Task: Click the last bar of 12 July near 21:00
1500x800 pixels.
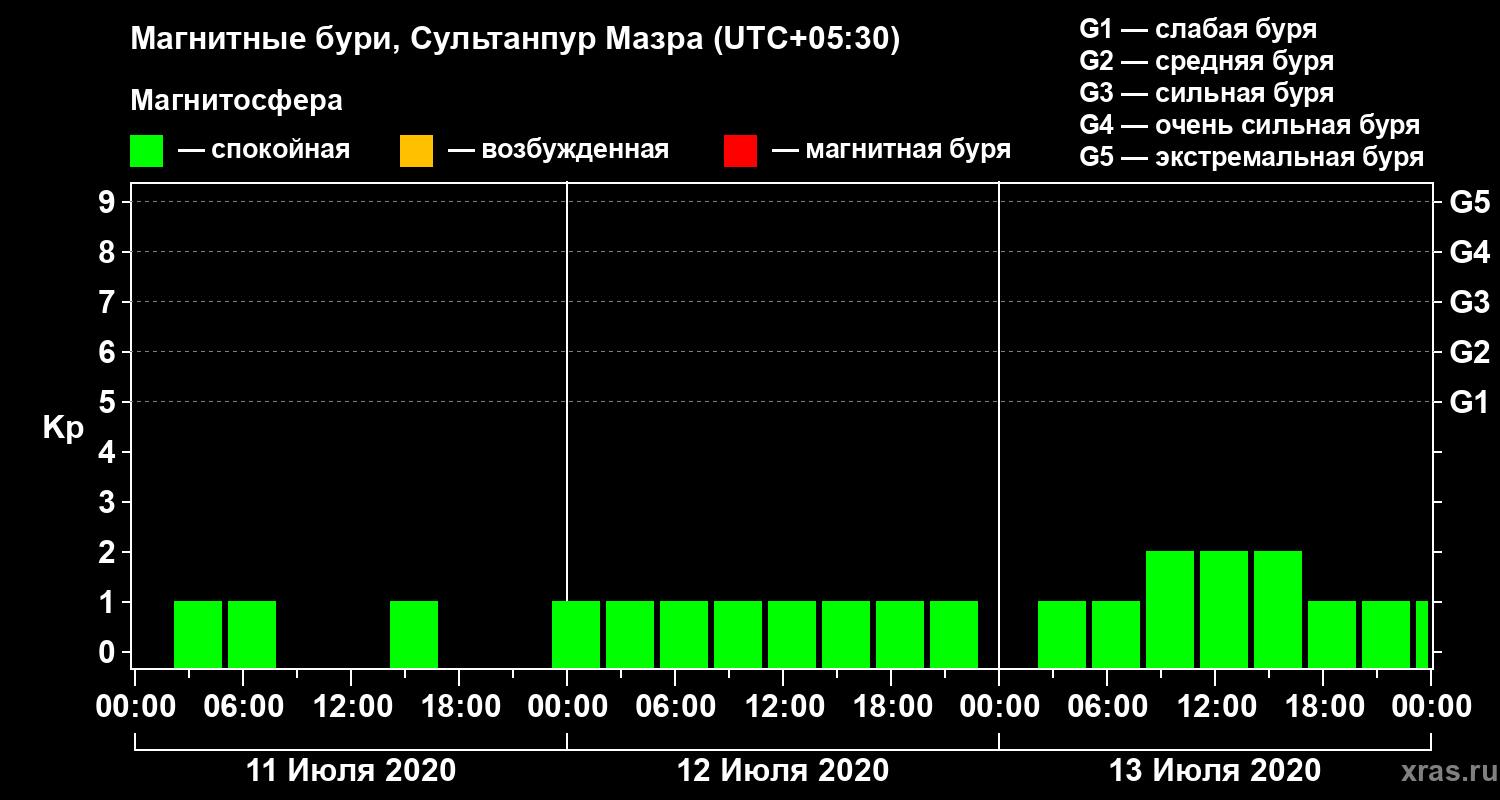Action: tap(954, 634)
